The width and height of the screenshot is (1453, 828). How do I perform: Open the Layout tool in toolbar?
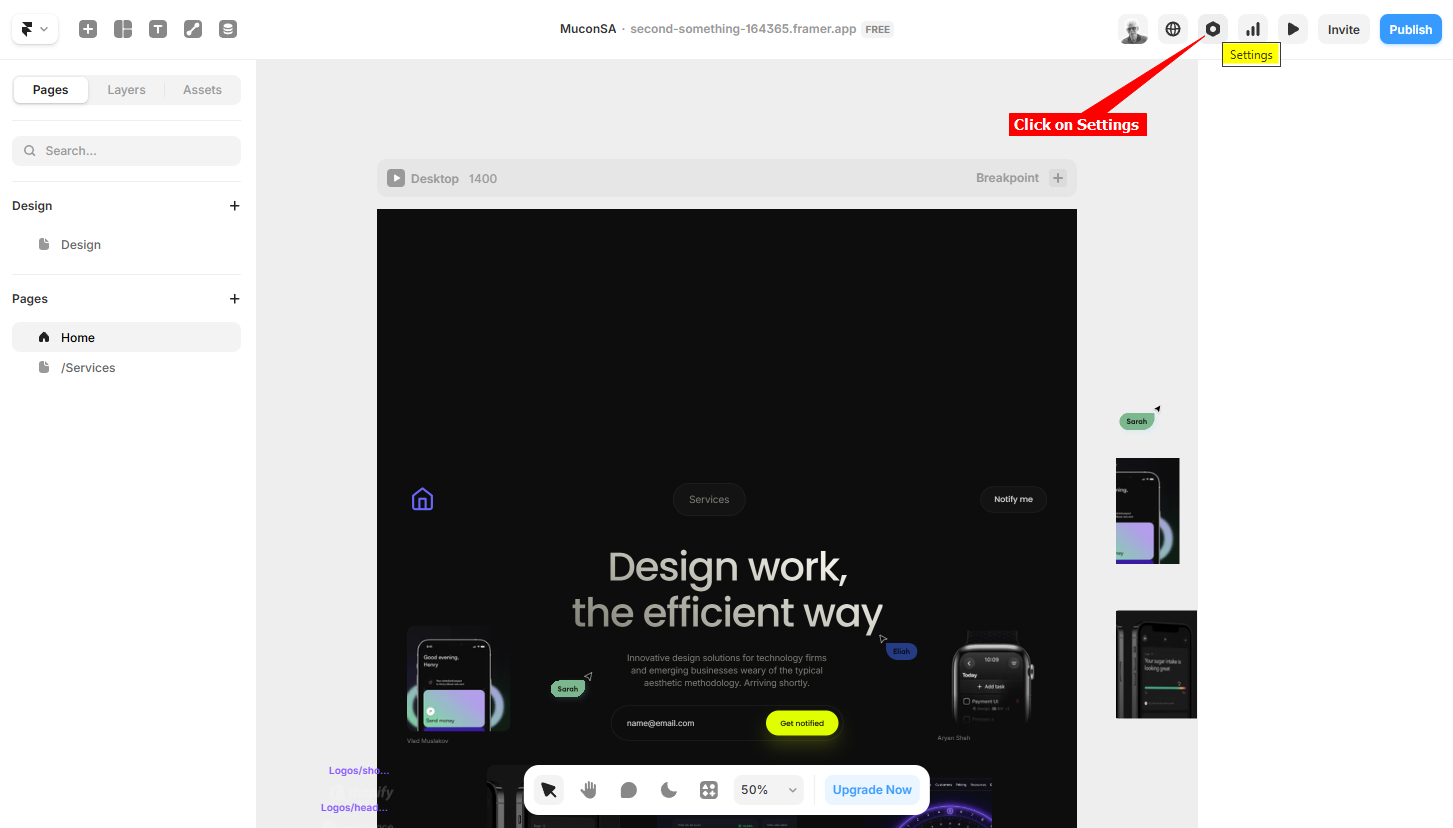point(123,29)
